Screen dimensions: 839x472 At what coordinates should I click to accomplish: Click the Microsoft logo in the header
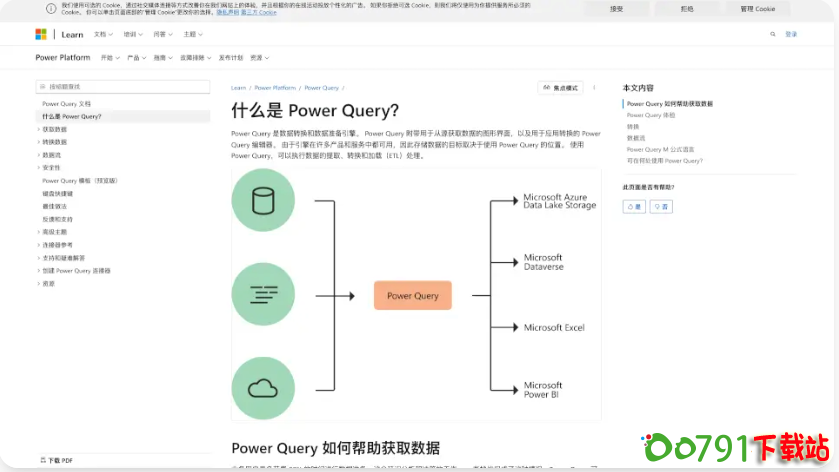[x=41, y=34]
